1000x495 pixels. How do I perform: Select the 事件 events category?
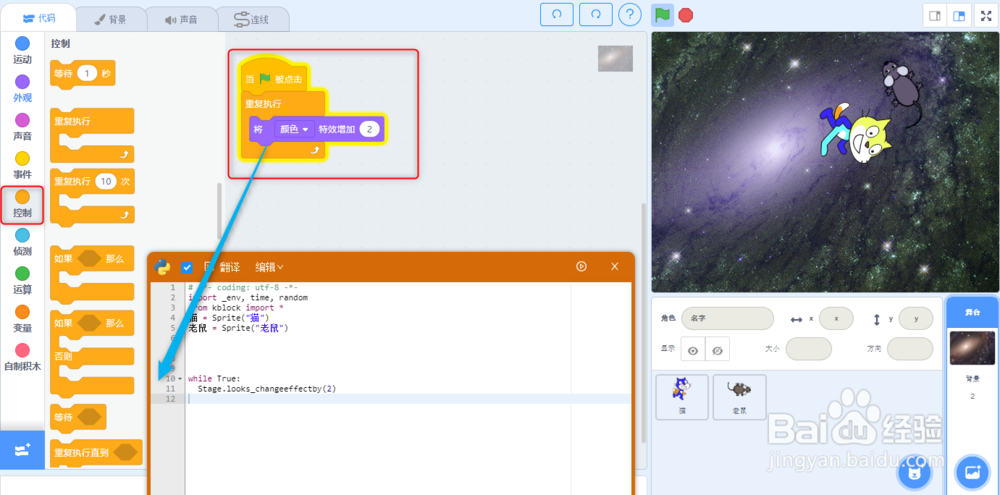coord(22,165)
